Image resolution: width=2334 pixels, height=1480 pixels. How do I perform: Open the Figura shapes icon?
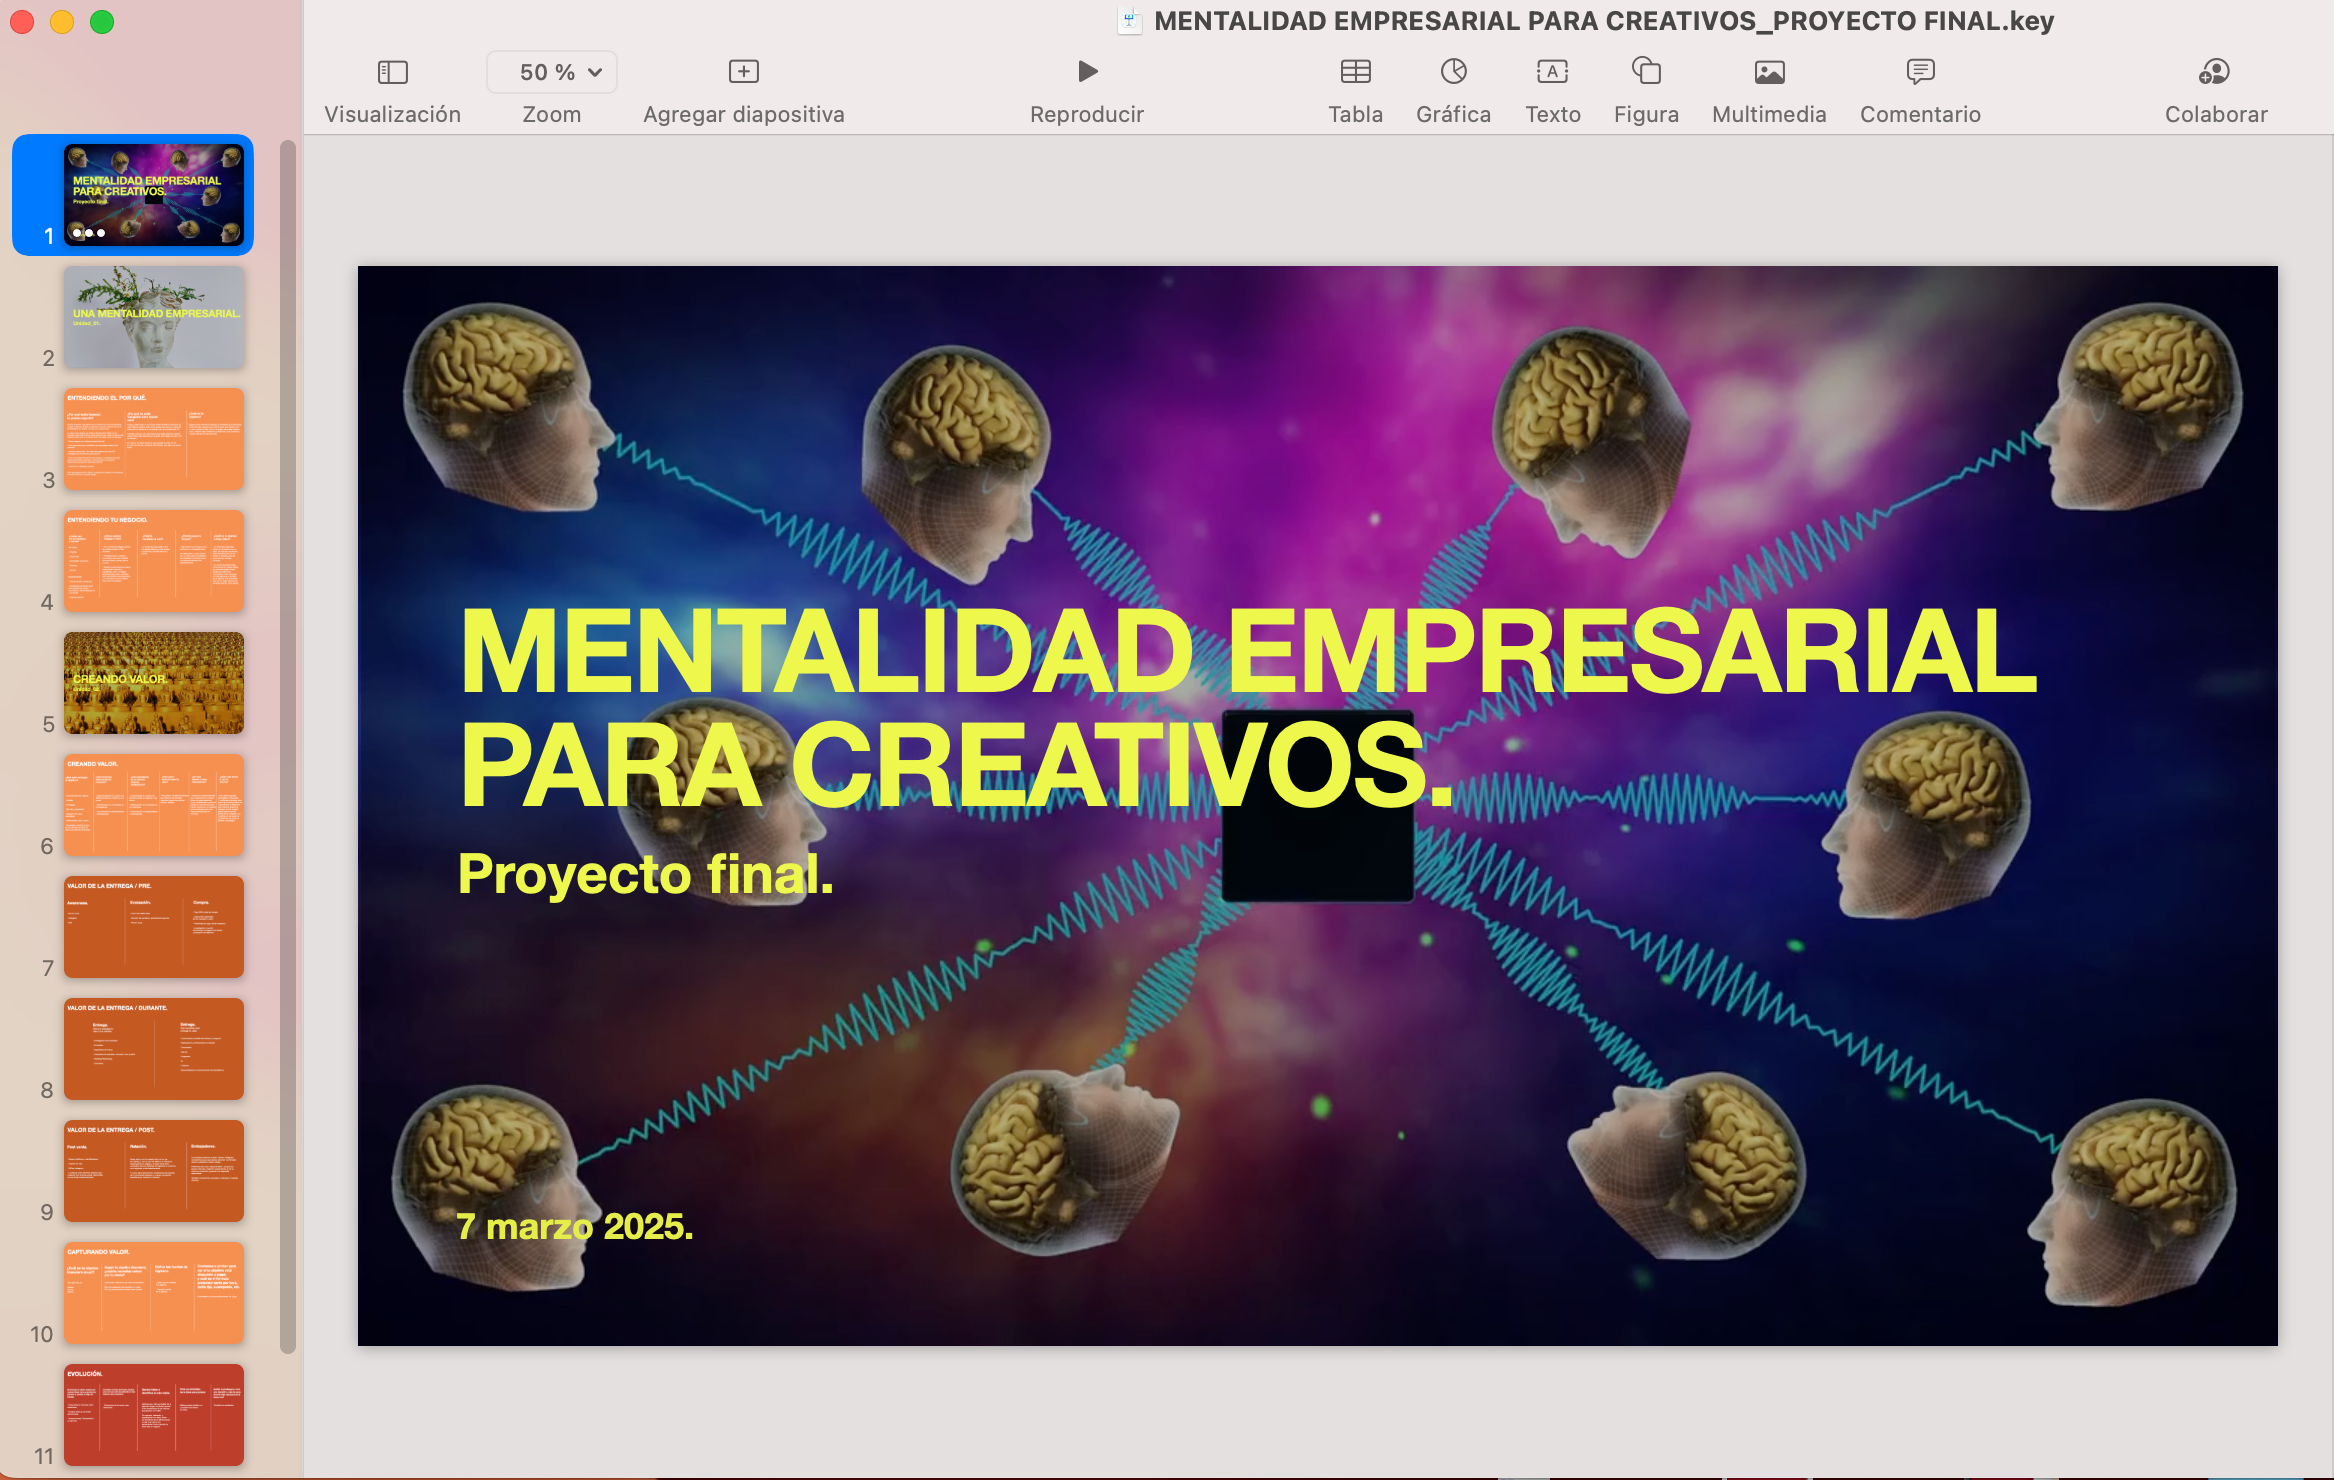1646,72
